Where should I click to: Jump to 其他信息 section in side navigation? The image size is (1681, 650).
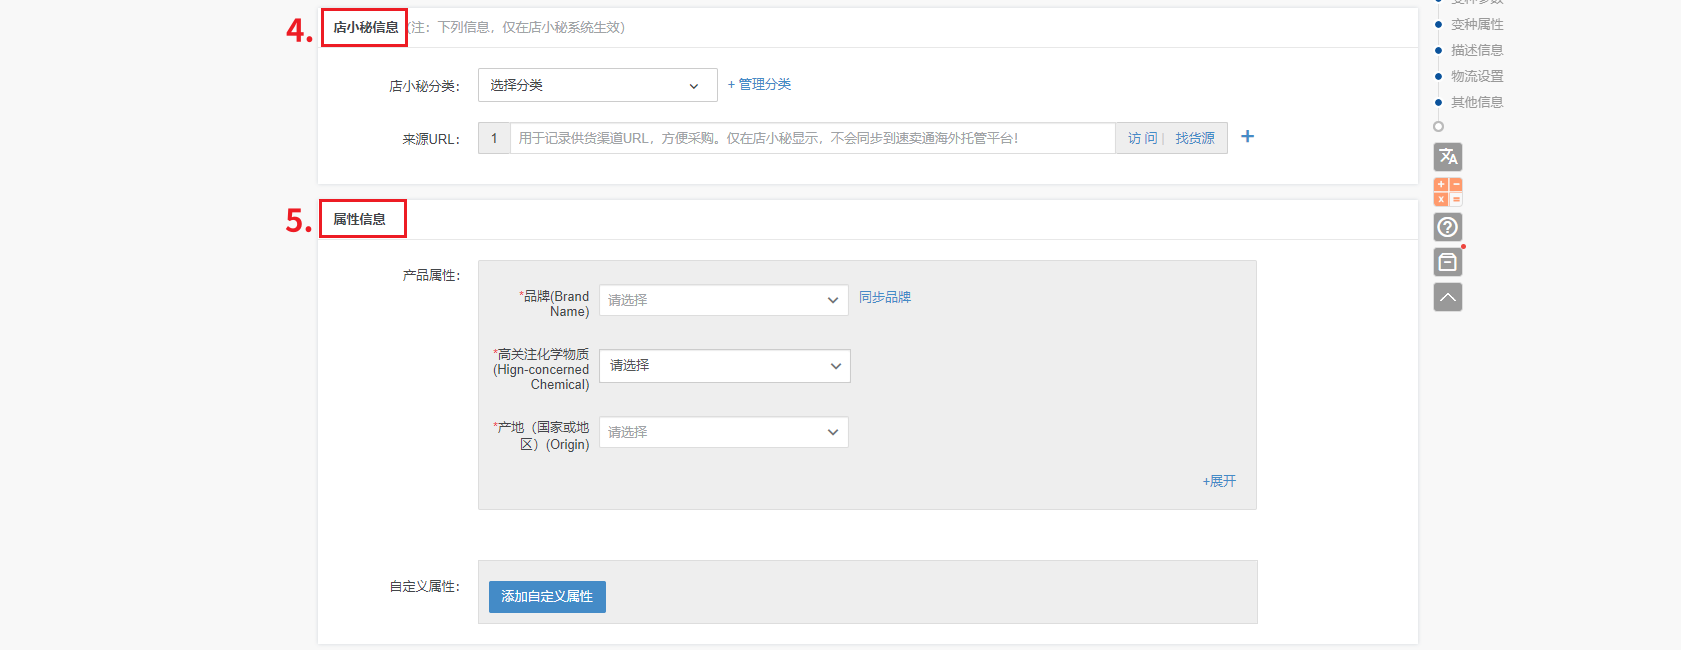[1477, 102]
